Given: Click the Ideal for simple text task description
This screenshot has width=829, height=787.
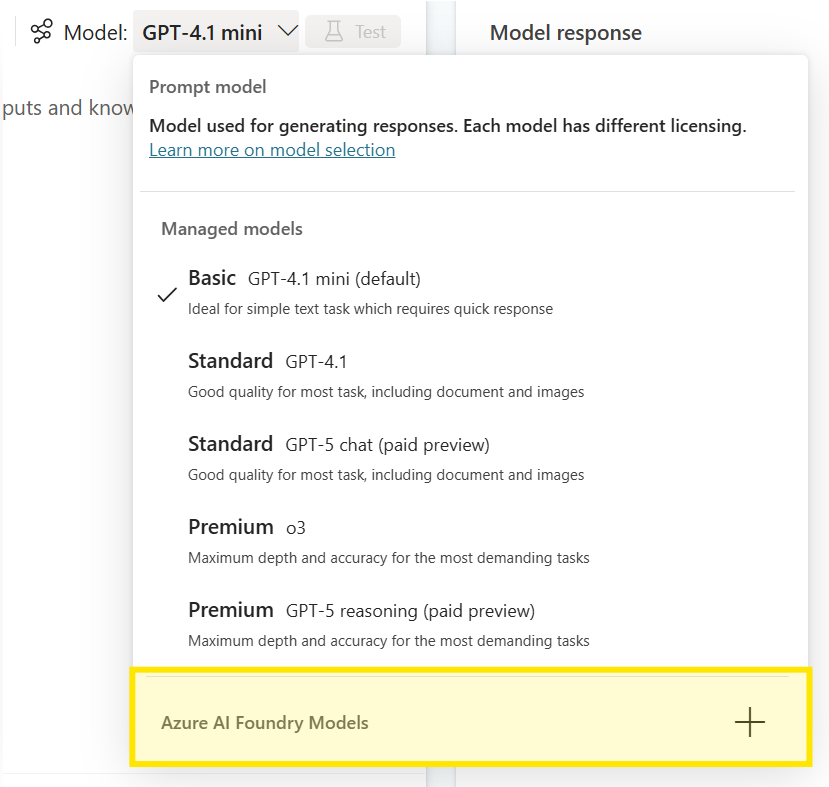Looking at the screenshot, I should [371, 309].
